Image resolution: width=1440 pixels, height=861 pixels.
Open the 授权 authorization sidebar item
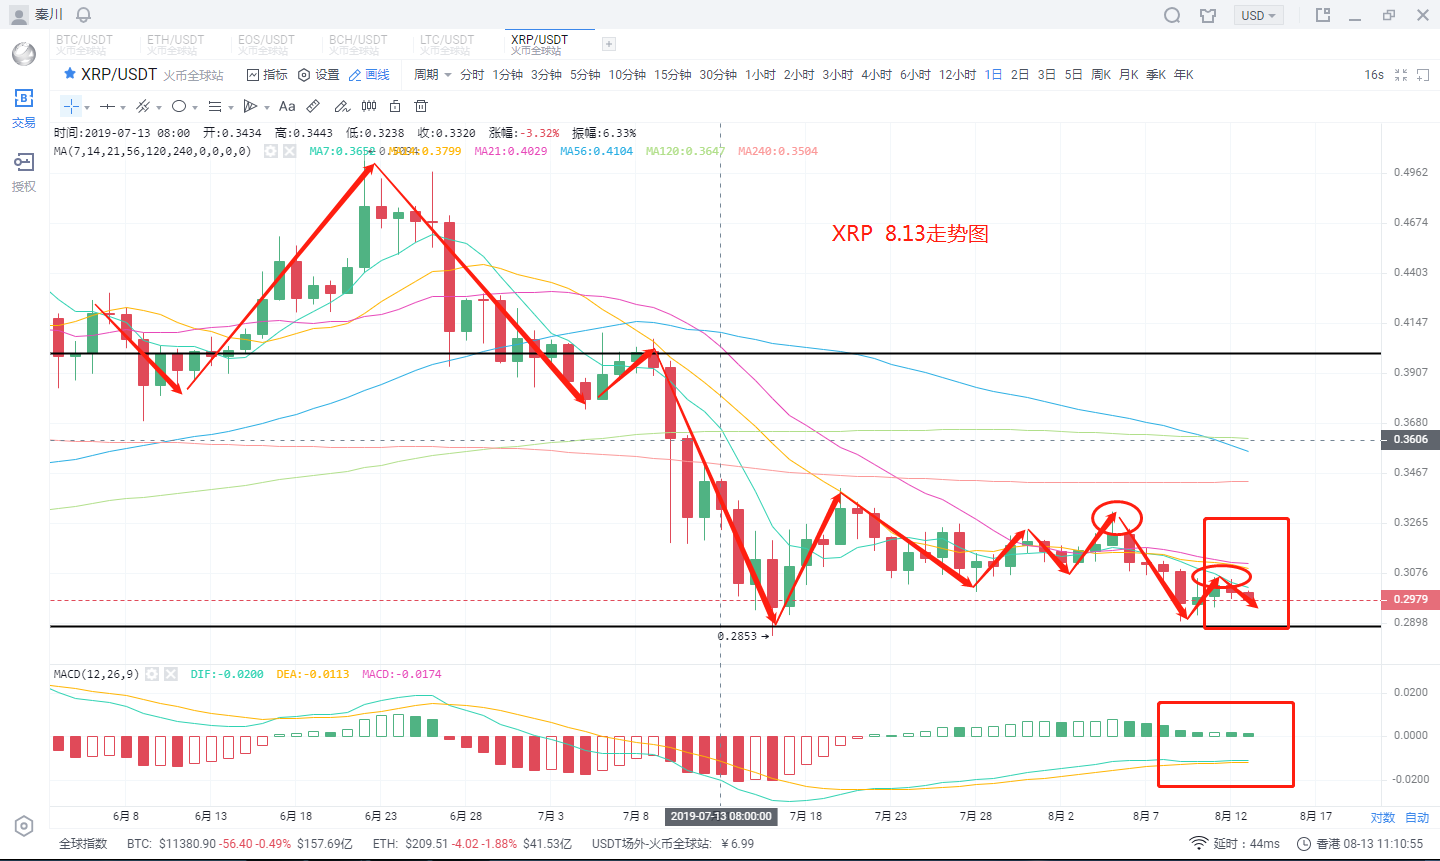24,173
